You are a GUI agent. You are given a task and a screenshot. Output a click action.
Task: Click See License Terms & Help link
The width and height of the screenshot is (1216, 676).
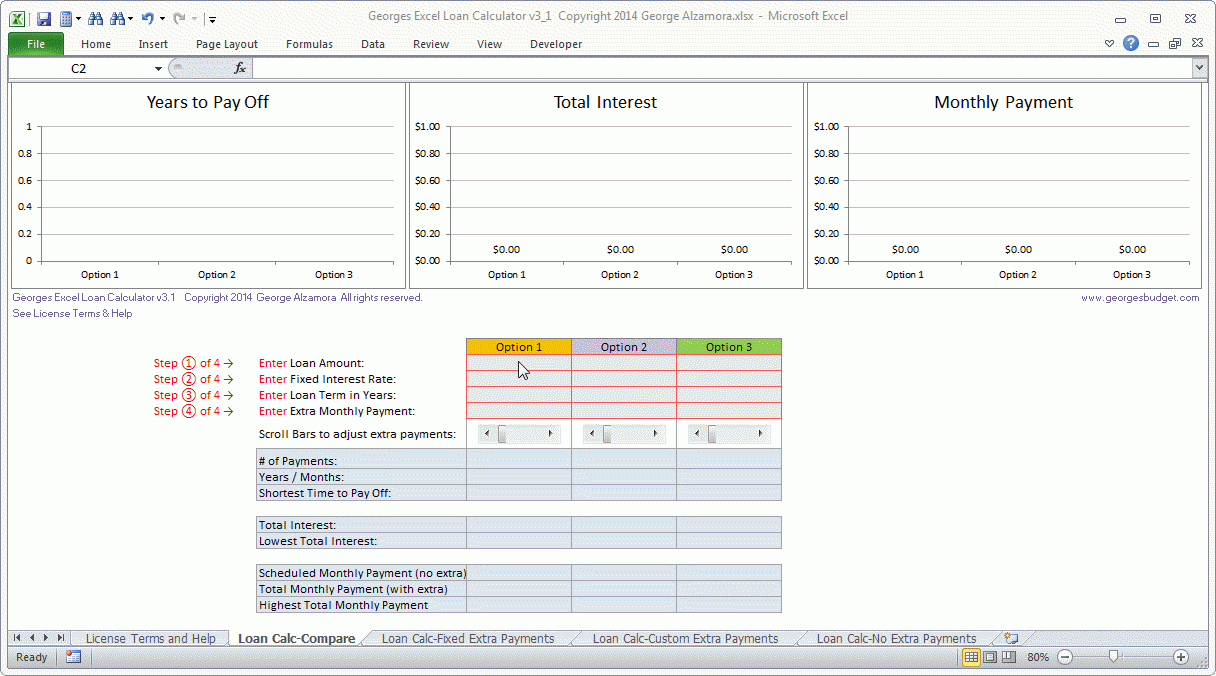72,313
